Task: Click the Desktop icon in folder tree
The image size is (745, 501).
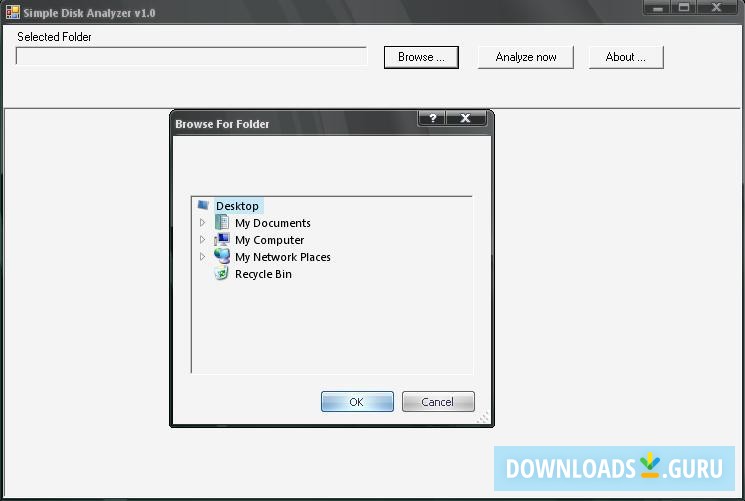Action: (203, 205)
